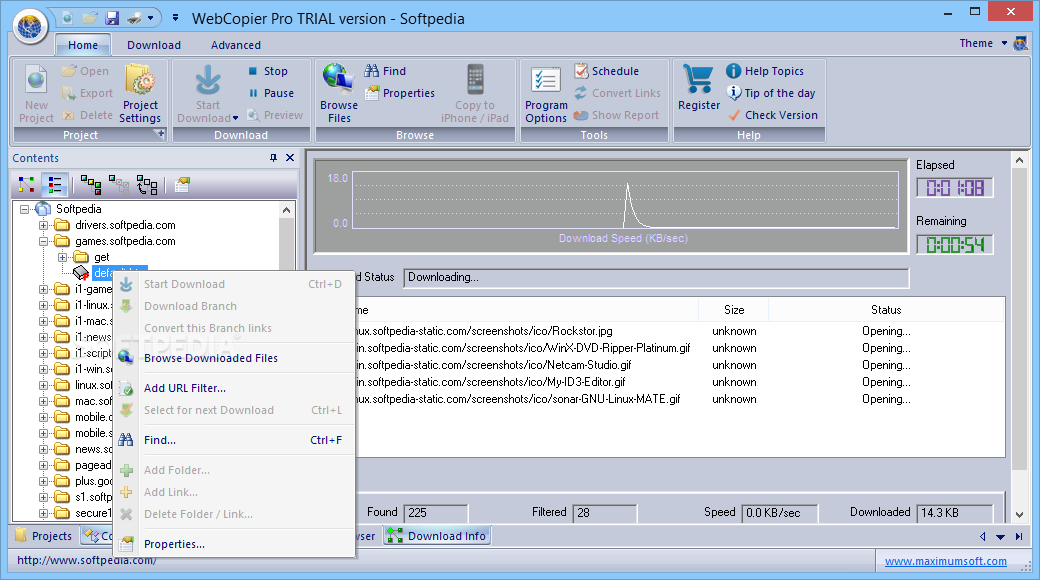The height and width of the screenshot is (580, 1040).
Task: Pin the Contents panel
Action: 273,157
